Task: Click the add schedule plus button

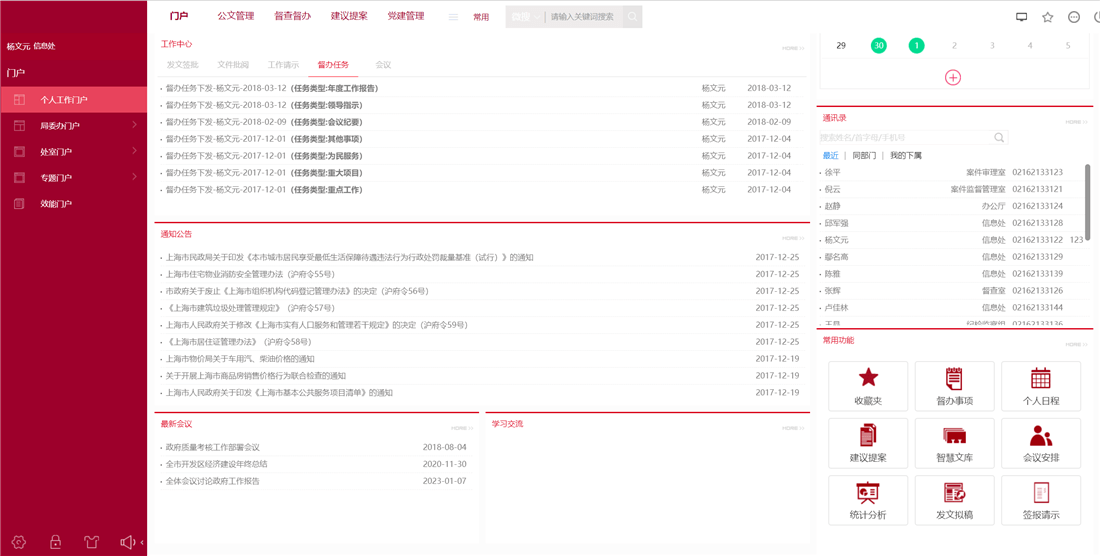Action: (x=953, y=77)
